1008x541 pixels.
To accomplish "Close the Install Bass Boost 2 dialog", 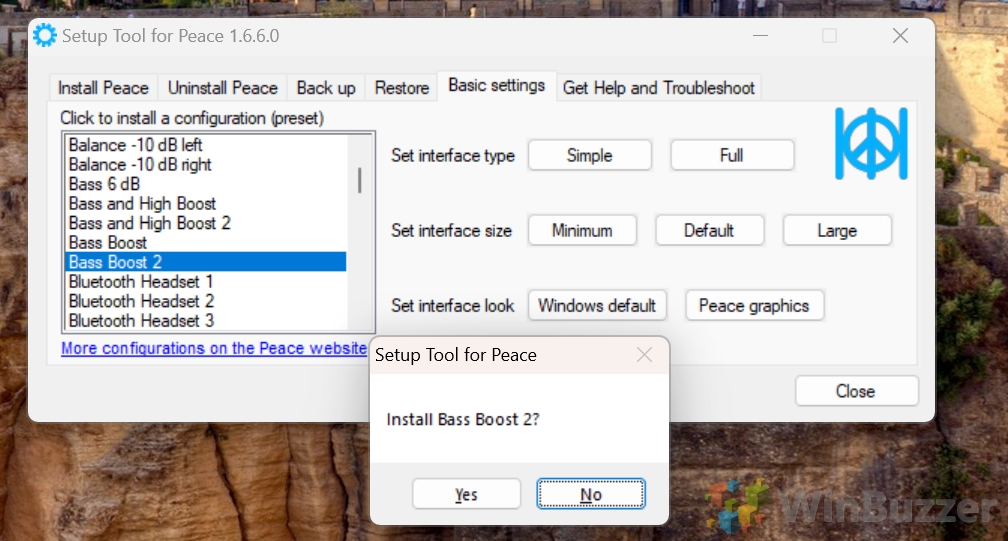I will [x=644, y=355].
